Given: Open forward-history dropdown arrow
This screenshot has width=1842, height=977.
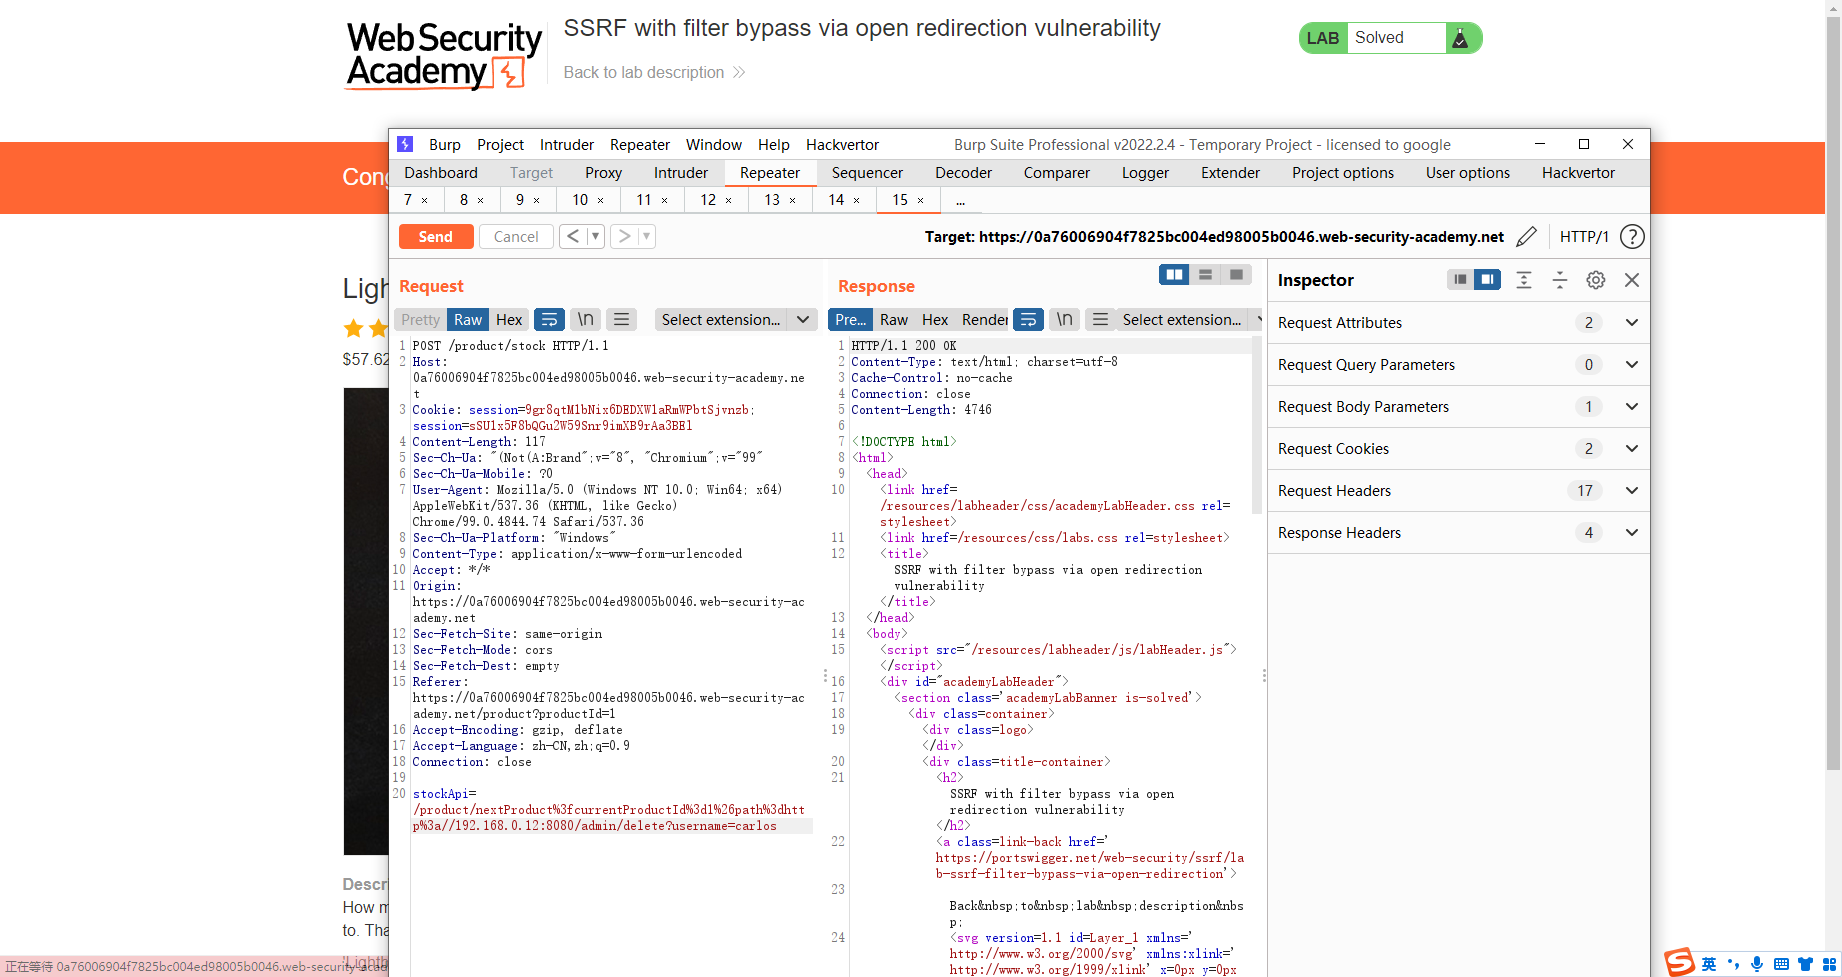Looking at the screenshot, I should tap(647, 237).
